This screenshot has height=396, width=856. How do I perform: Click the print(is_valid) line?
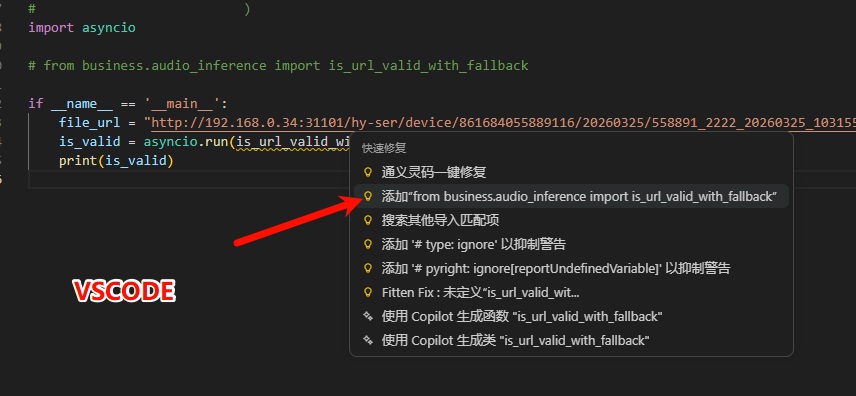point(116,161)
